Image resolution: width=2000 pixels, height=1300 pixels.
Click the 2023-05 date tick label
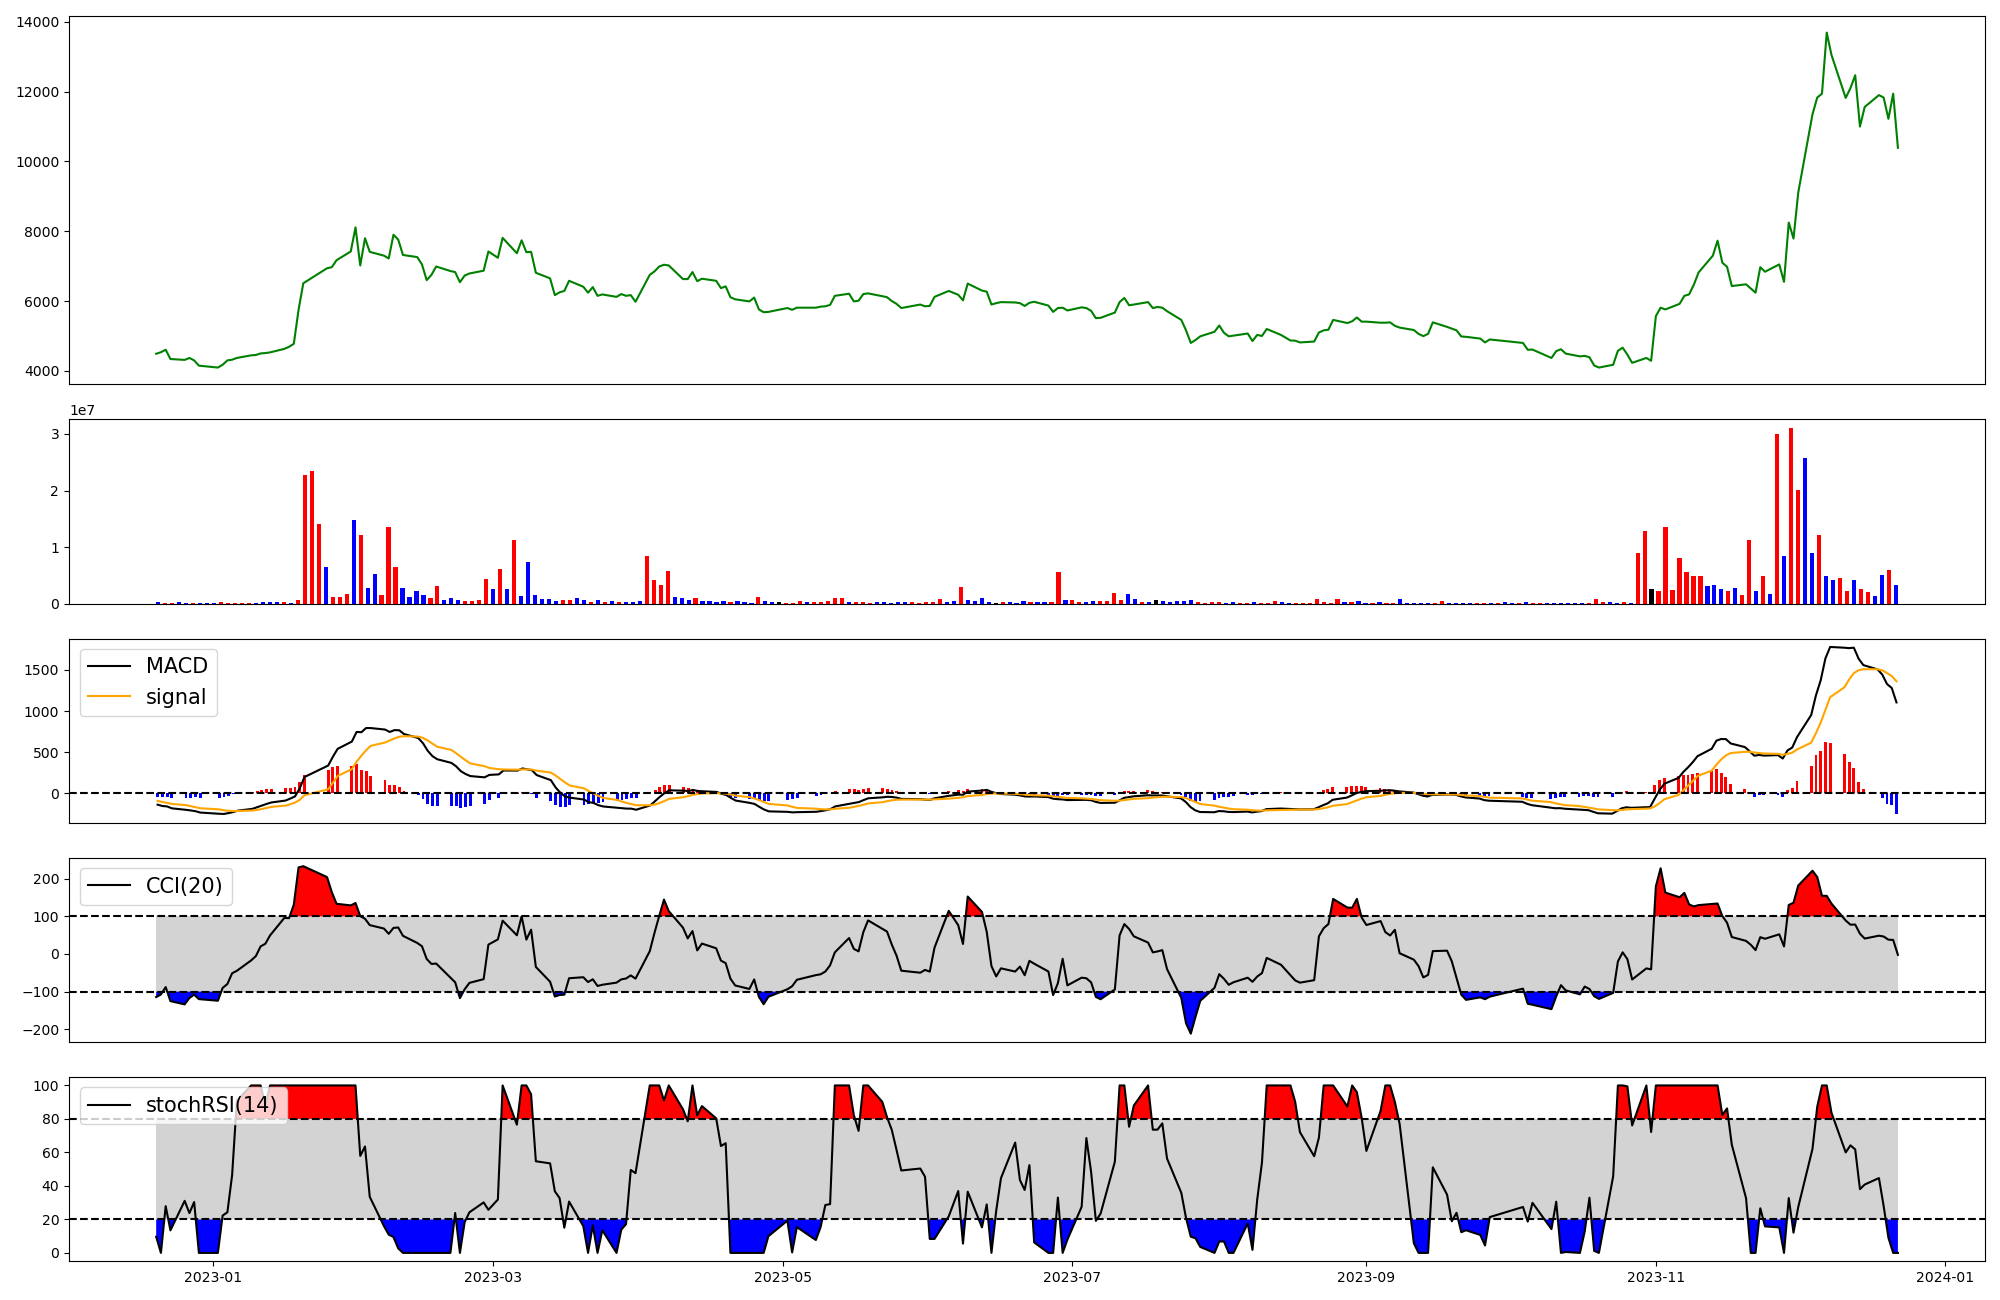(x=783, y=1277)
